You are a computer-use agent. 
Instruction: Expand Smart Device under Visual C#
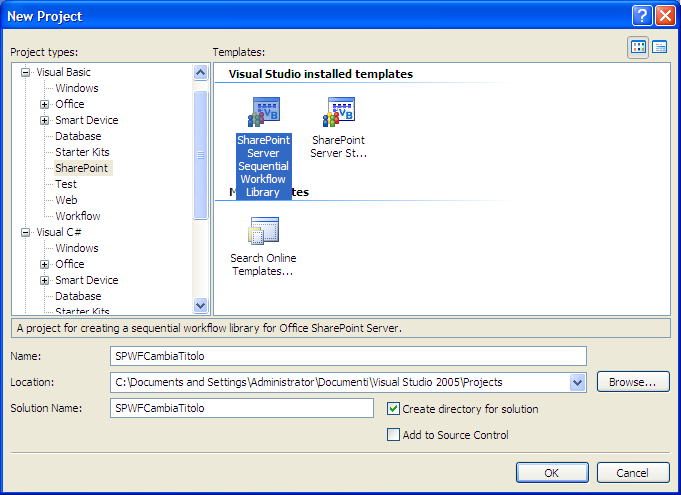coord(44,280)
